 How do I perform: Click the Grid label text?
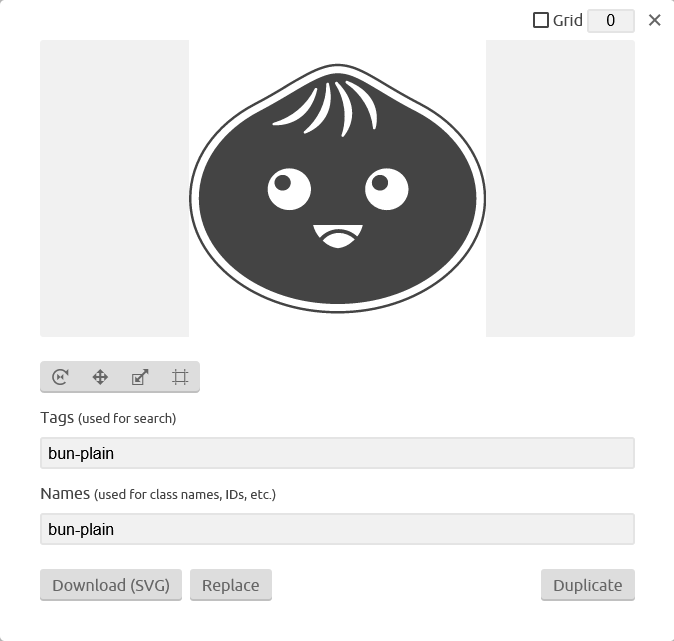pos(567,20)
